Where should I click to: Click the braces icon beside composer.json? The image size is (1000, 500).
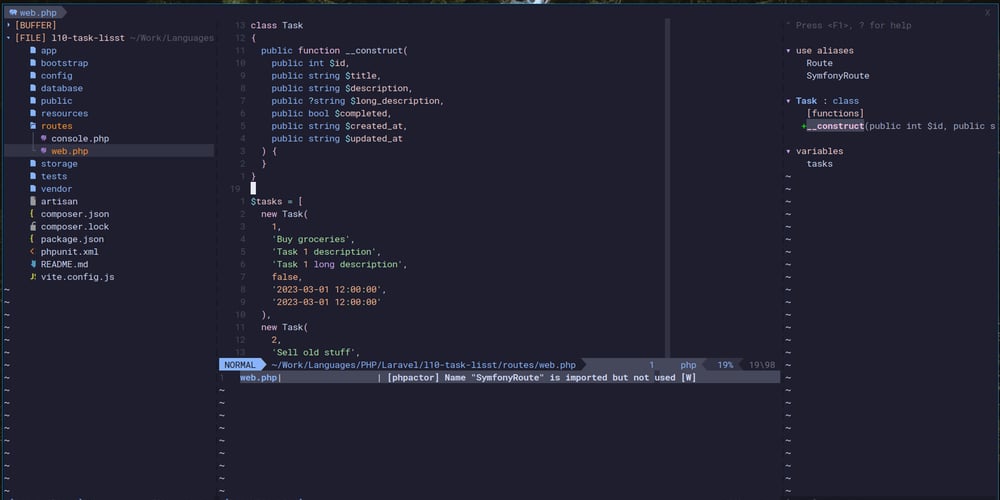click(x=33, y=214)
